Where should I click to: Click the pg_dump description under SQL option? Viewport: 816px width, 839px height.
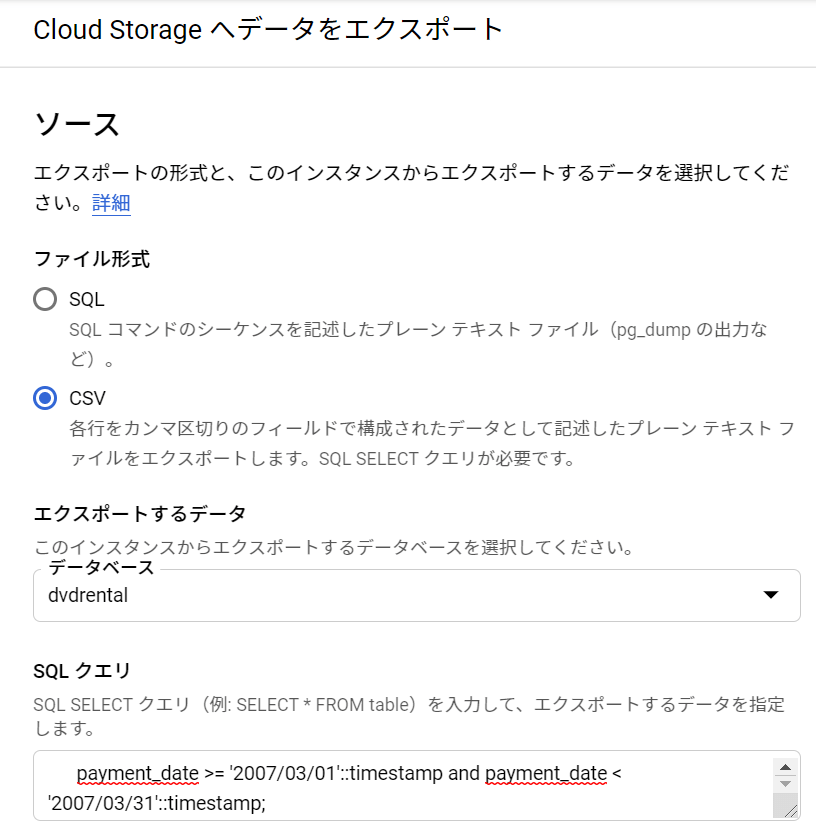418,344
